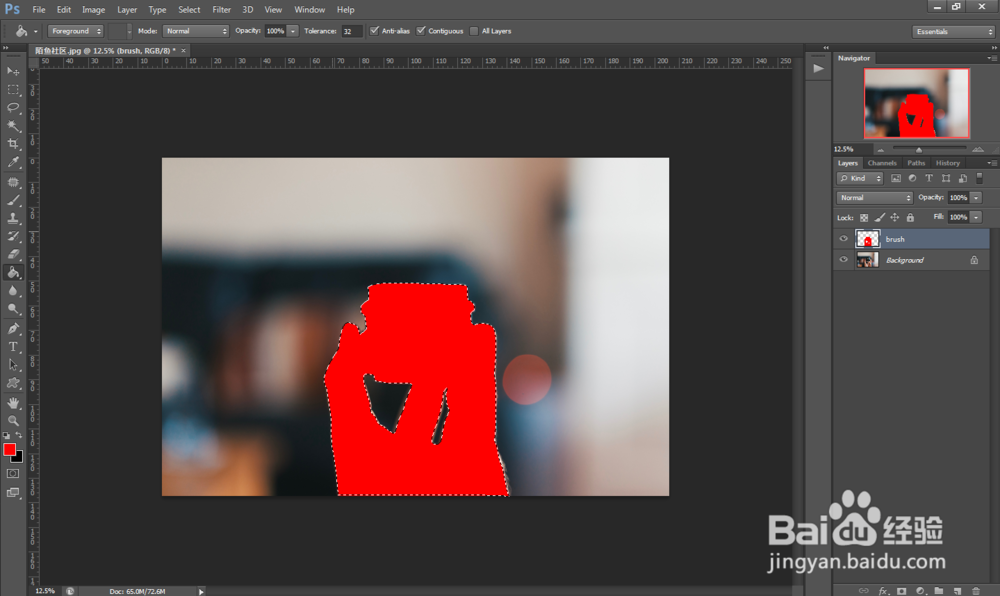Select the Blur tool
This screenshot has height=596, width=1000.
click(x=13, y=291)
